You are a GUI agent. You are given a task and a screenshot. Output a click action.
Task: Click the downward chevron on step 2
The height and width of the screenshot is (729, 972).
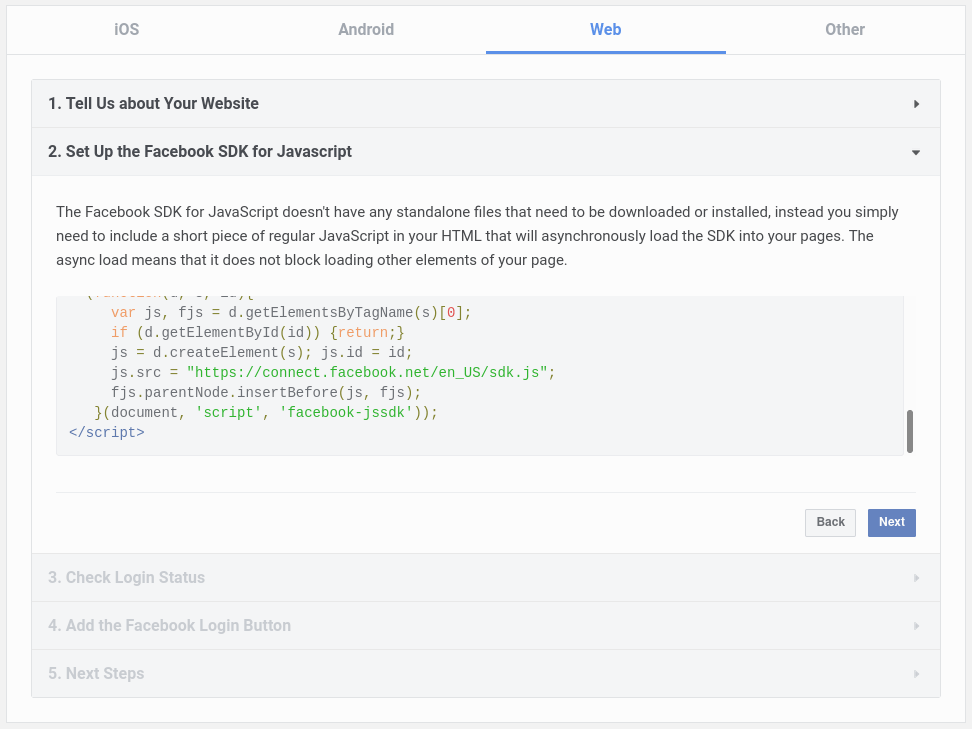tap(915, 152)
